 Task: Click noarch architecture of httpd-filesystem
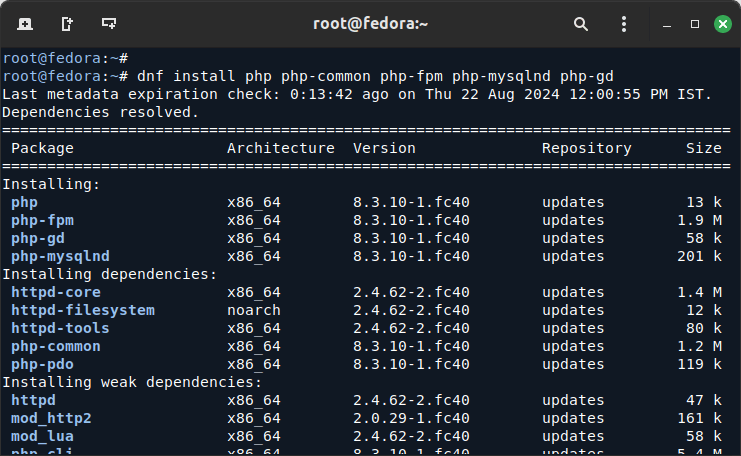(x=254, y=310)
